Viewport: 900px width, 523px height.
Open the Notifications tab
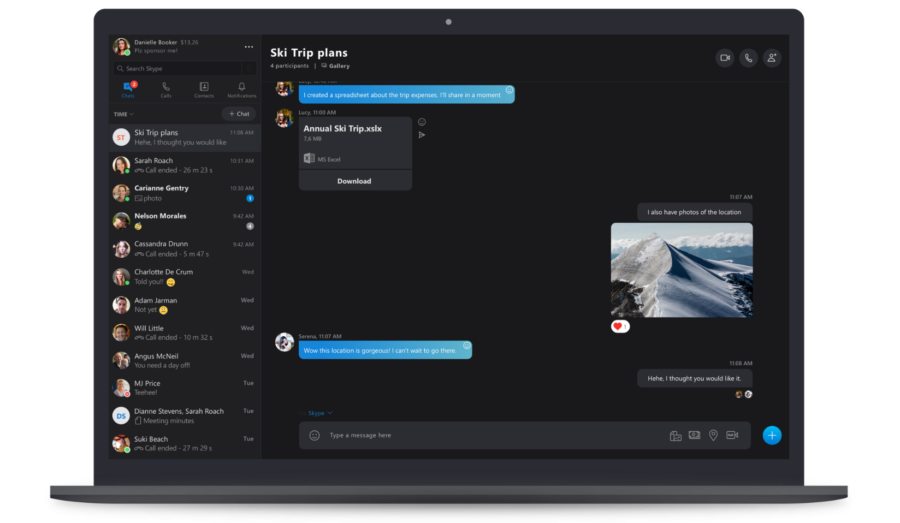(242, 90)
